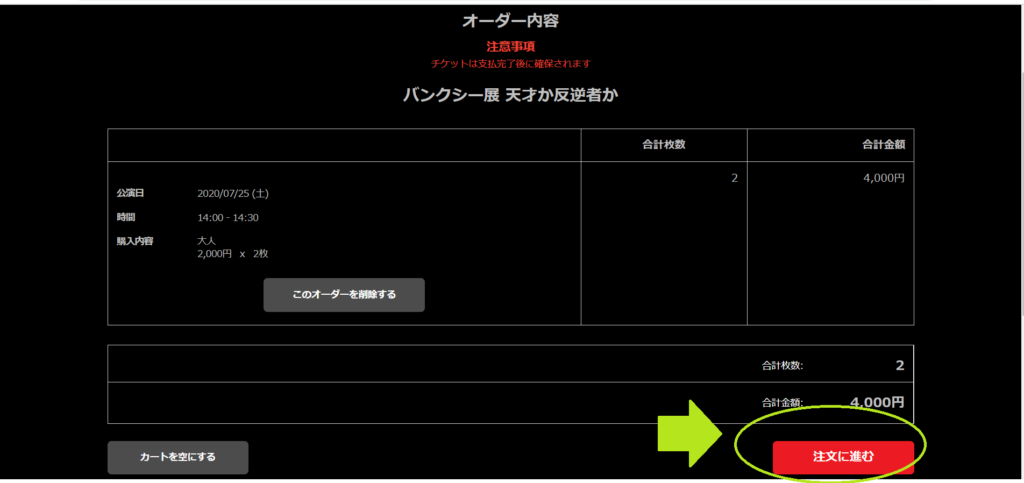The image size is (1024, 483).
Task: Click the 合計金額 column header
Action: [883, 145]
